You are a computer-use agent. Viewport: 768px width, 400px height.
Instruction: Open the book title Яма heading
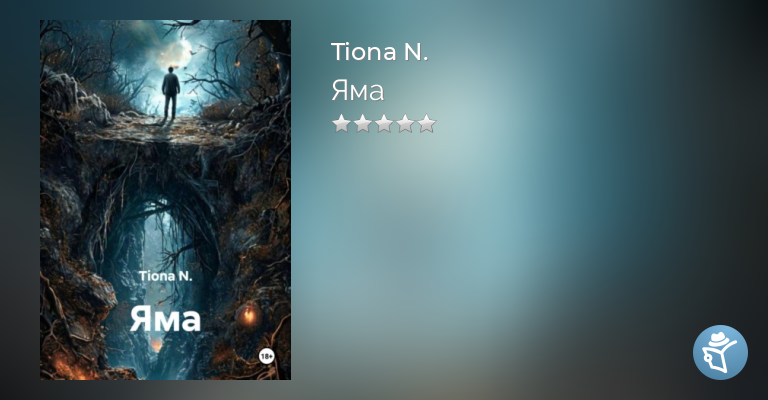tap(358, 91)
